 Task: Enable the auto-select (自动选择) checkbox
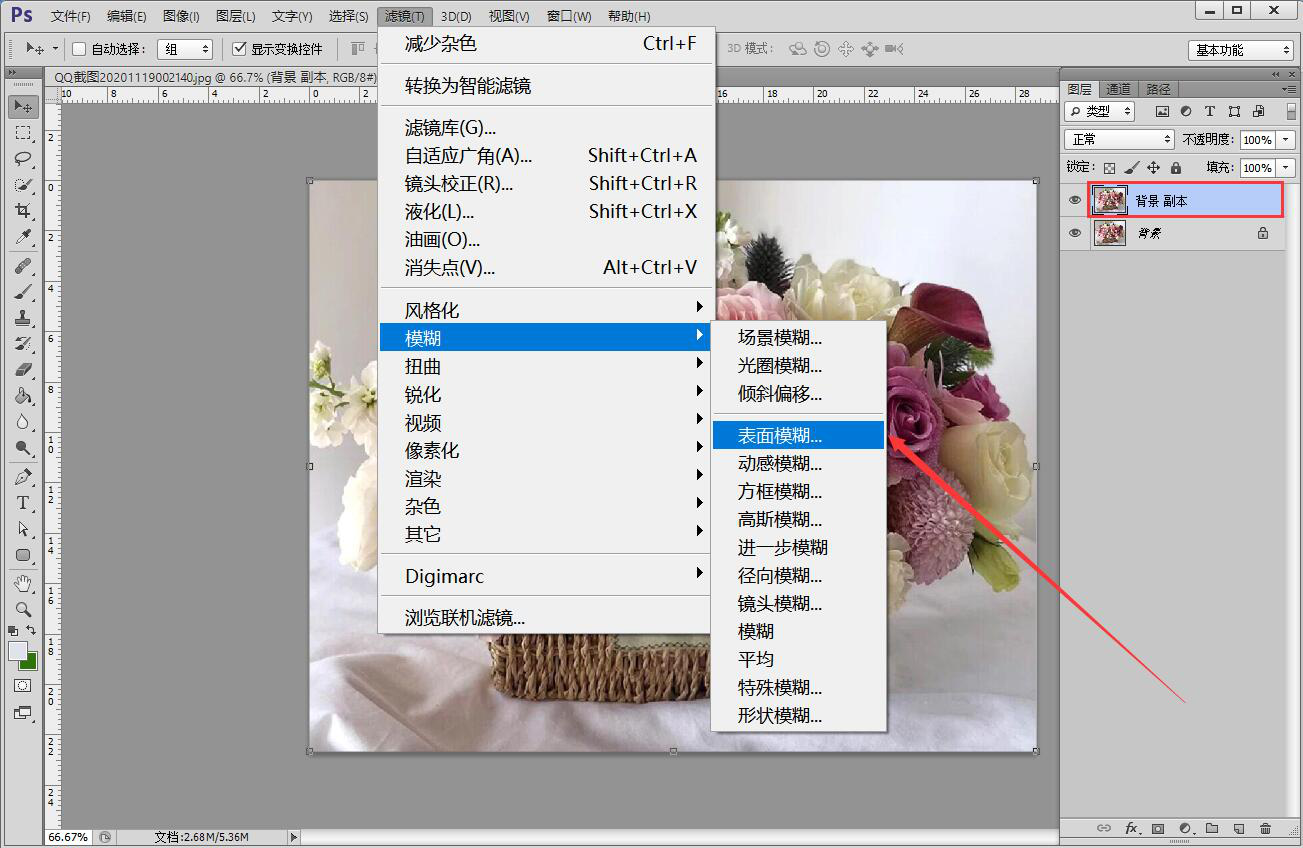[80, 49]
